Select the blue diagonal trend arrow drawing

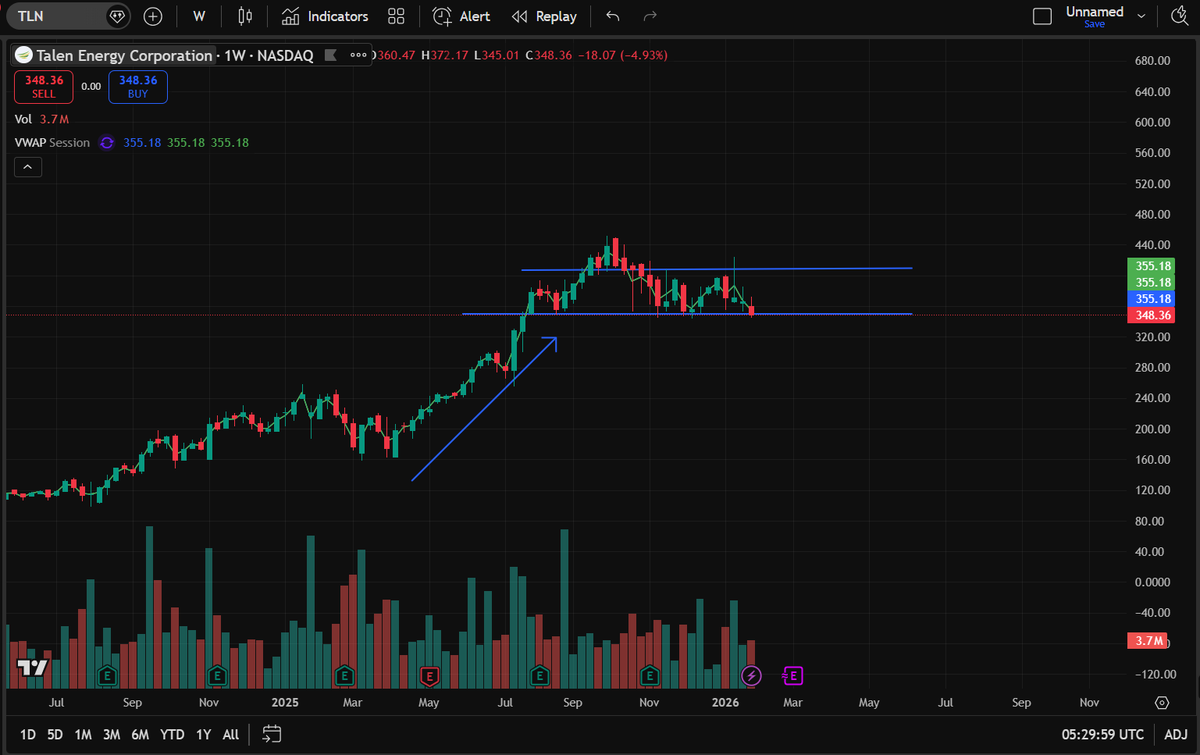(x=484, y=409)
